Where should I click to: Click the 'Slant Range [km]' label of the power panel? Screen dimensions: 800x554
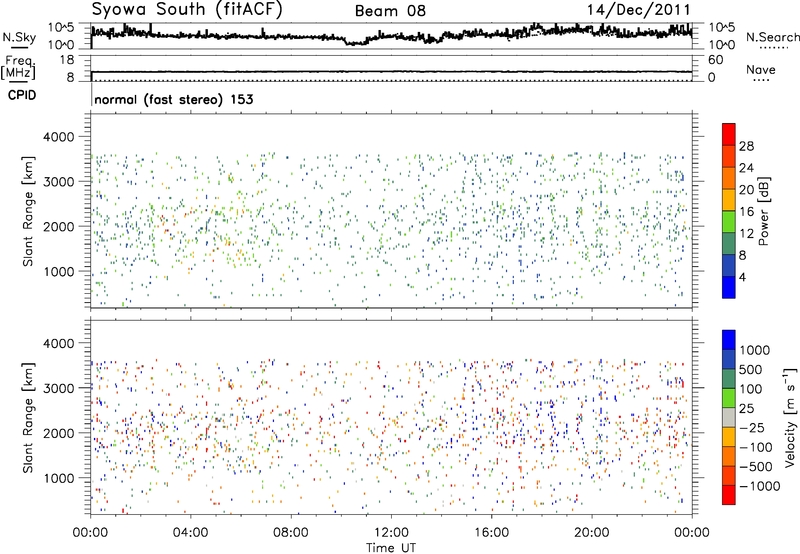[x=28, y=211]
